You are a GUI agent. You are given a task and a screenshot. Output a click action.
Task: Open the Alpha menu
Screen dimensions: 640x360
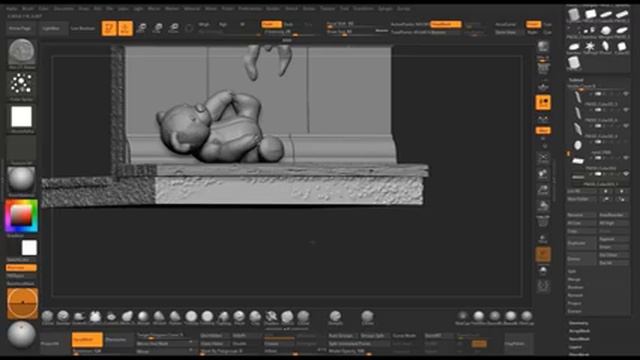(11, 9)
